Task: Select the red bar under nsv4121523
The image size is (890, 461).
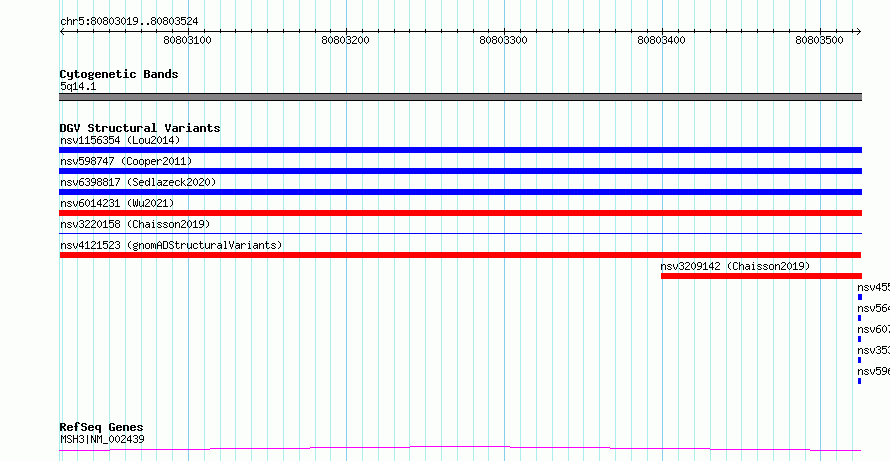Action: 460,255
